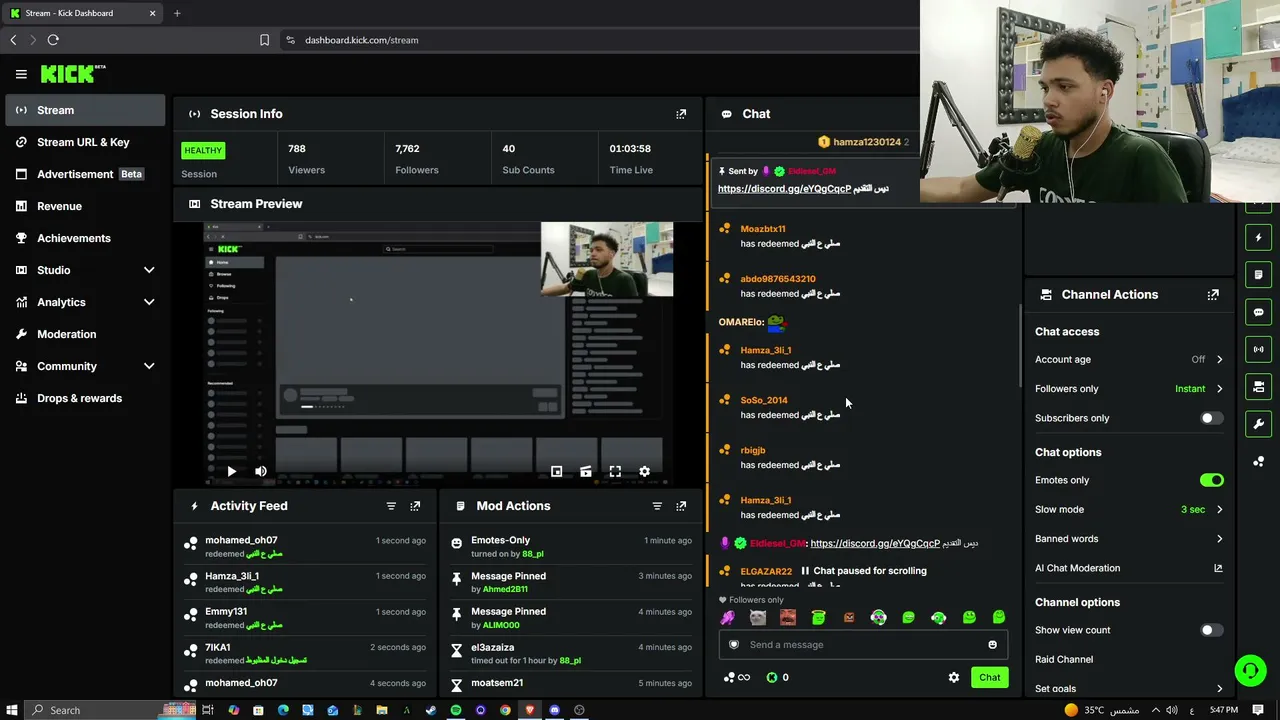The image size is (1280, 720).
Task: Click the Send a message field
Action: (863, 645)
